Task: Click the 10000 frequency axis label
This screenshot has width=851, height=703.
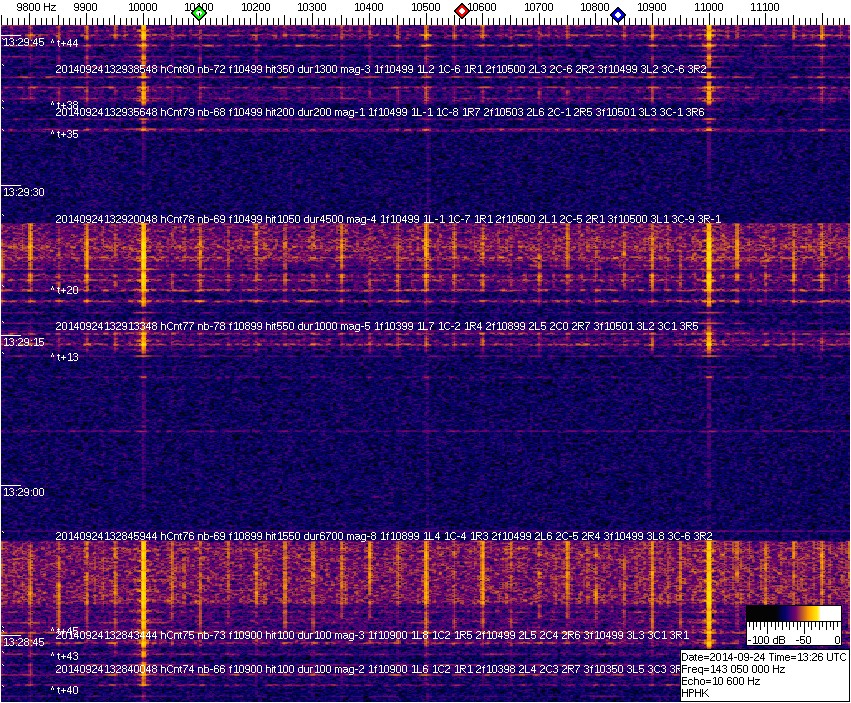Action: (x=143, y=7)
